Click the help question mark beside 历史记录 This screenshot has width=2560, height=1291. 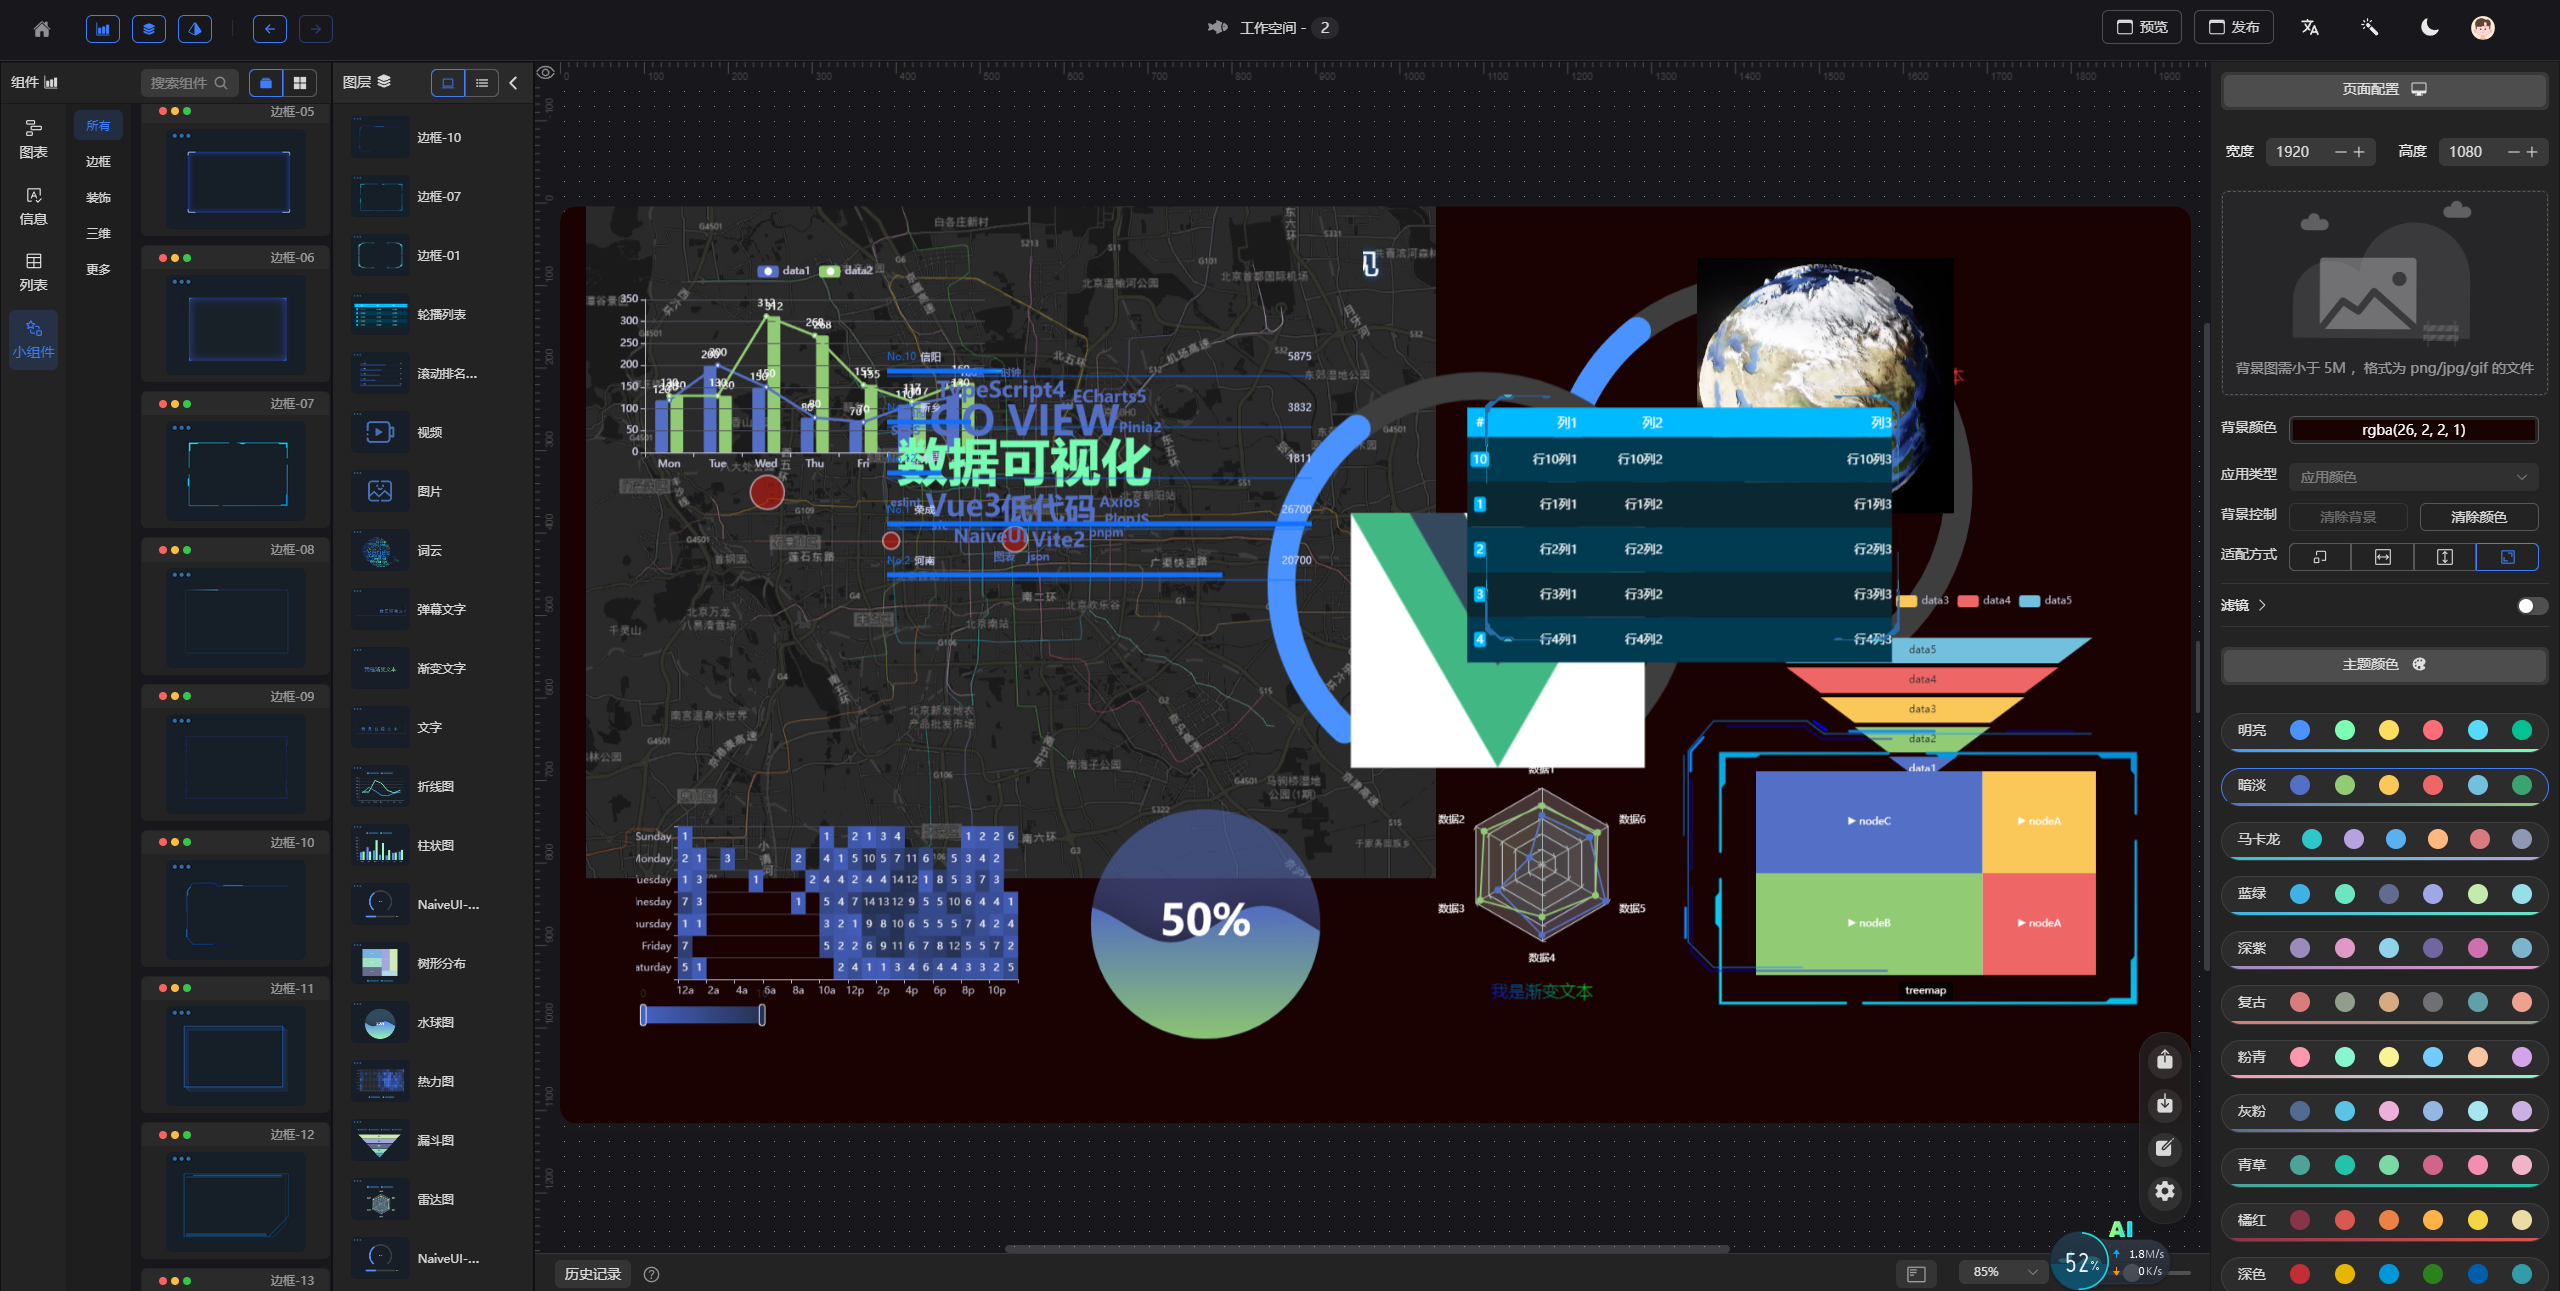tap(652, 1274)
